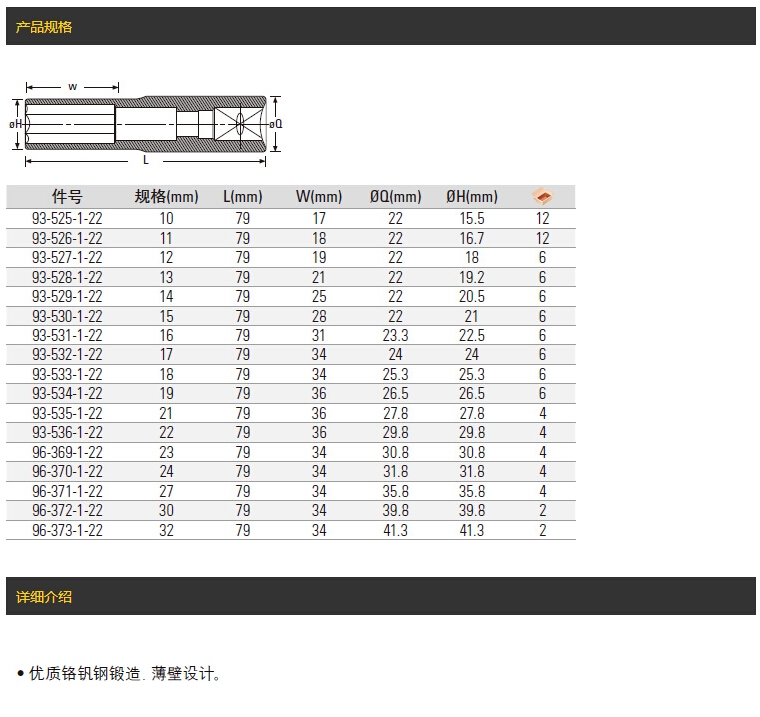Click package quantity 2 in 96-373 row
760x717 pixels.
[x=543, y=530]
